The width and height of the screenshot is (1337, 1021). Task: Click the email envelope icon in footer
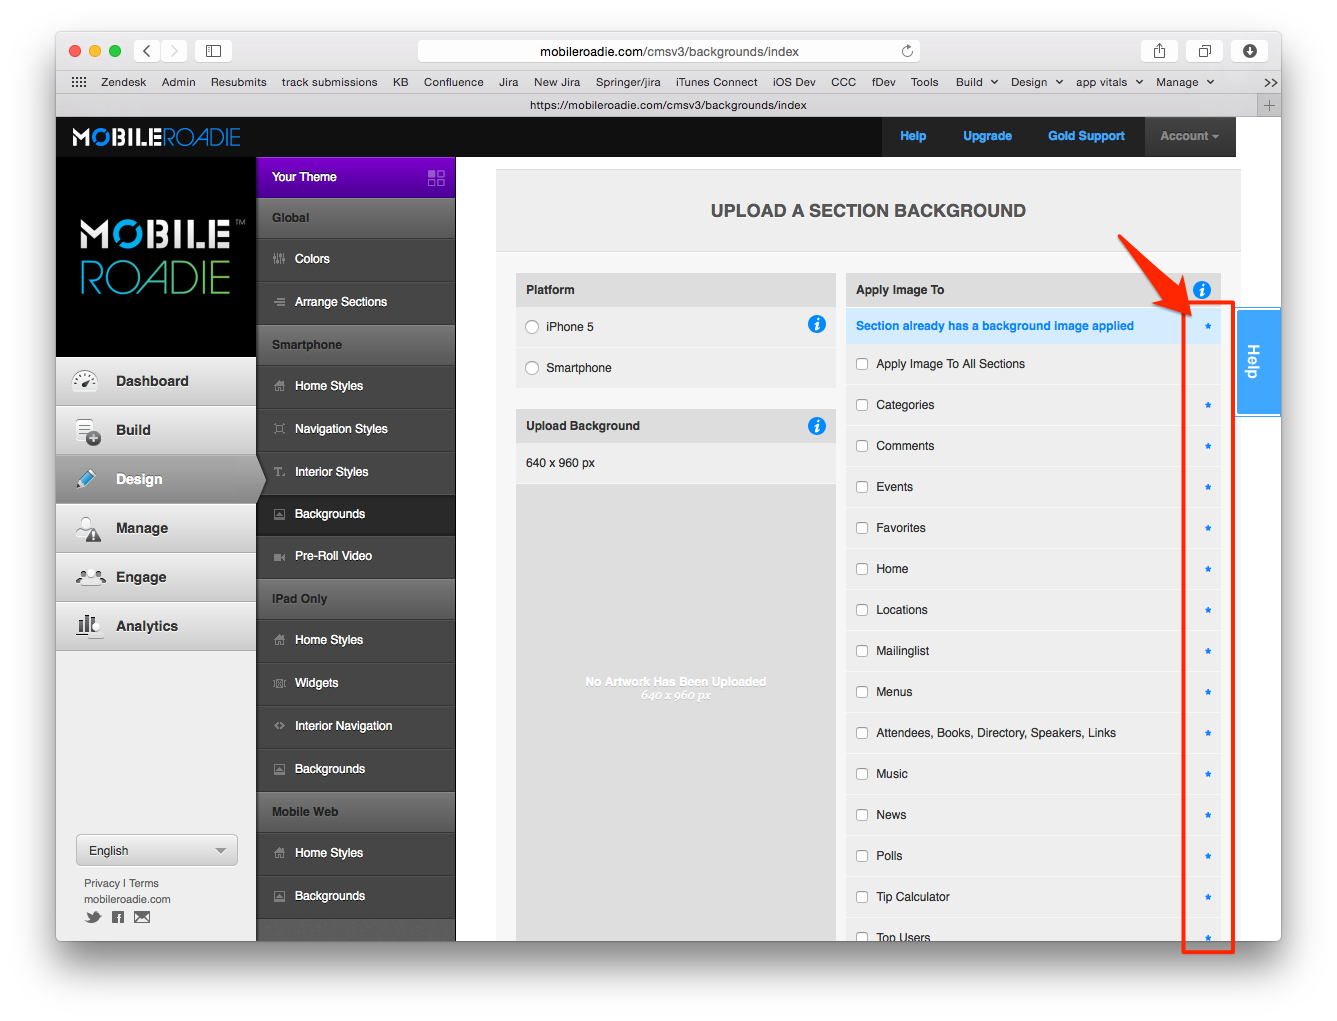142,917
